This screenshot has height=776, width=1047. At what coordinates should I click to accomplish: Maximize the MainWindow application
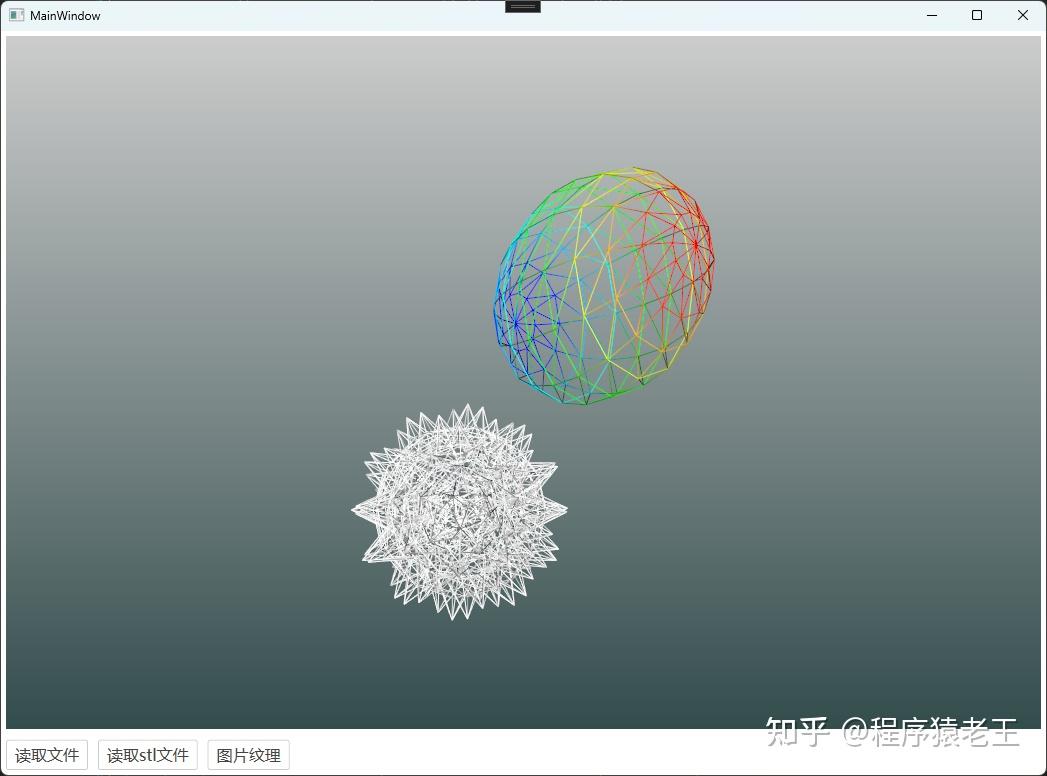point(976,15)
